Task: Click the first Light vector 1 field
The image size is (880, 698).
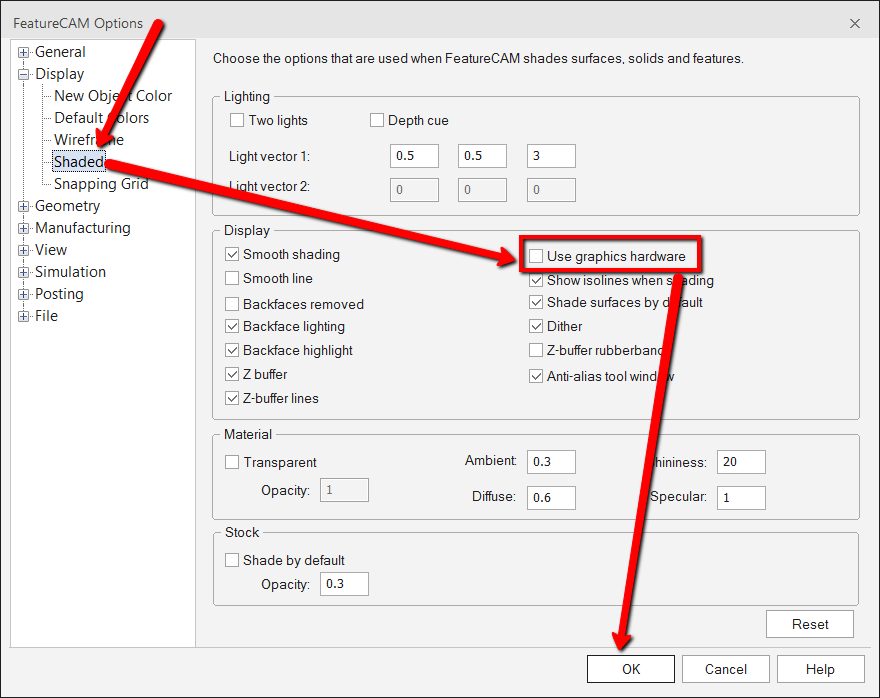Action: 414,156
